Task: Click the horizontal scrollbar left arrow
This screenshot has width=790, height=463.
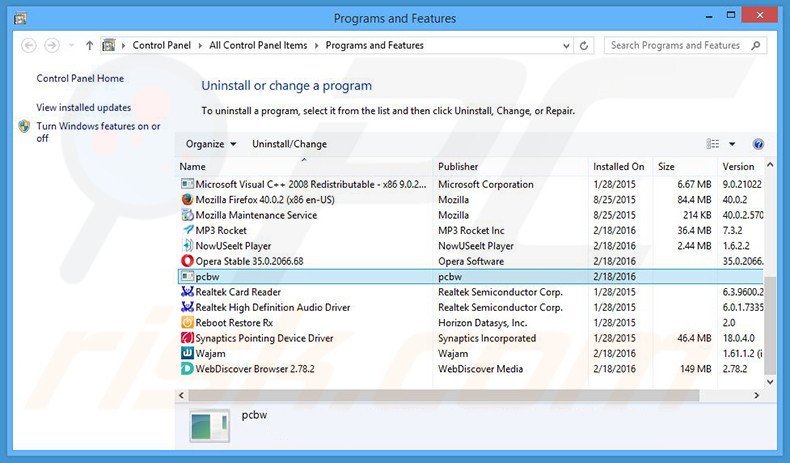Action: coord(181,395)
